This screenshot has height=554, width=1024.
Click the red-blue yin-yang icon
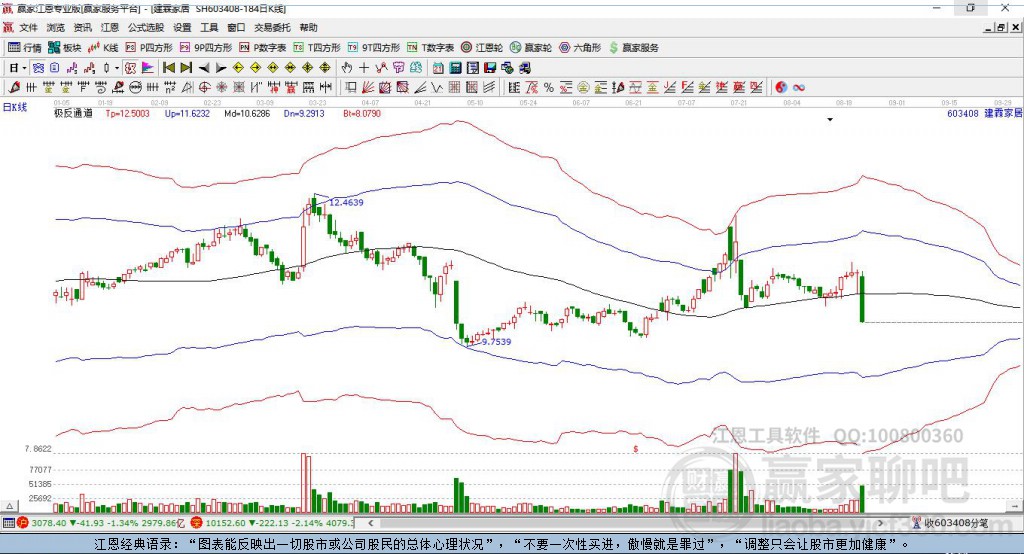tap(781, 88)
